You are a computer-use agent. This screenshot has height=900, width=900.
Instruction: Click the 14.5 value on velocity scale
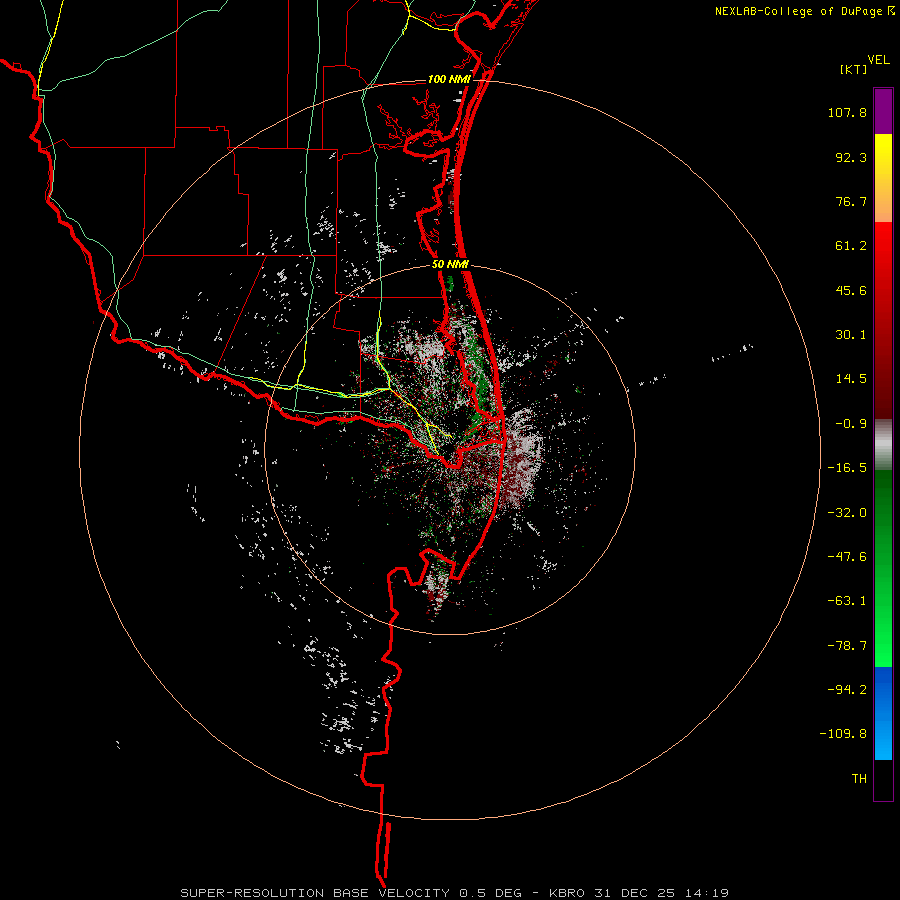851,379
